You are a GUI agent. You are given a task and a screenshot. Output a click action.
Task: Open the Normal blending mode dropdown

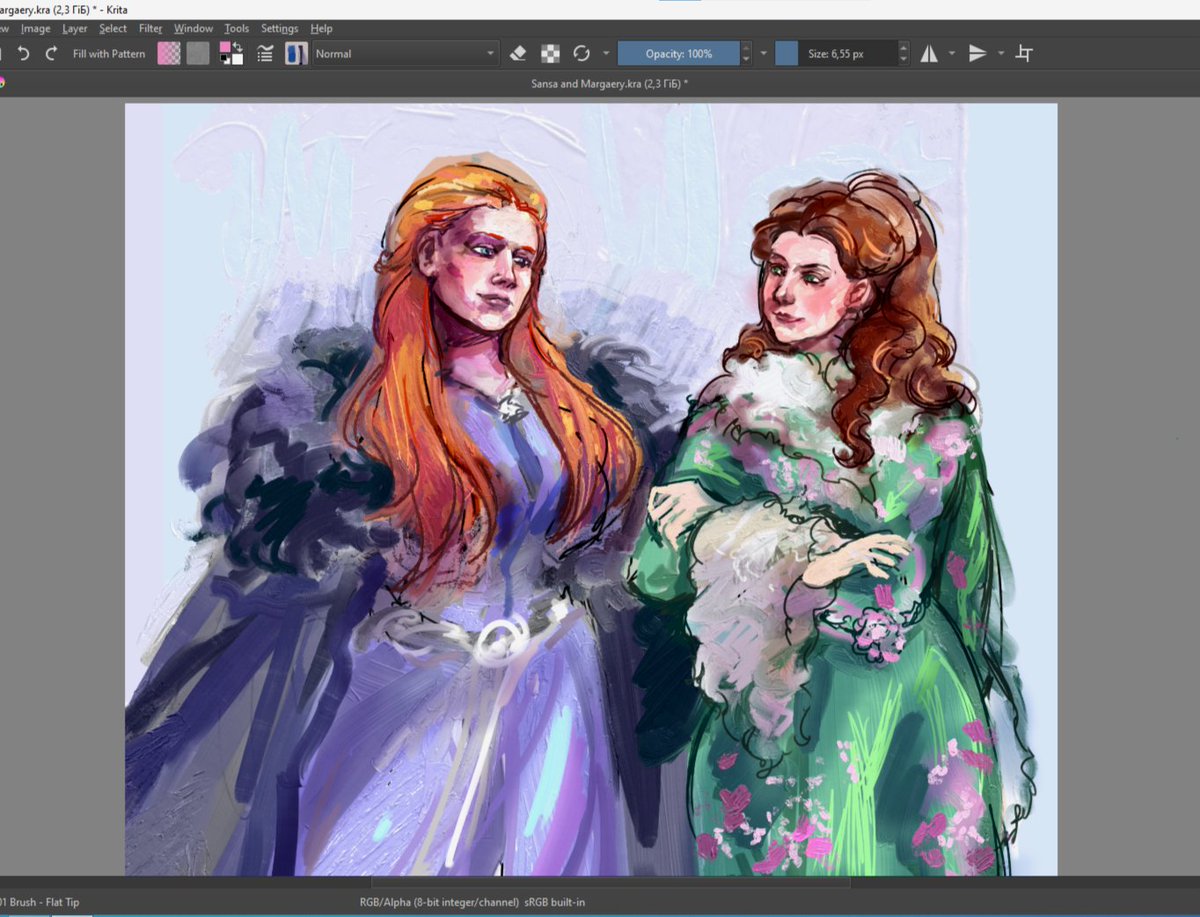coord(405,54)
